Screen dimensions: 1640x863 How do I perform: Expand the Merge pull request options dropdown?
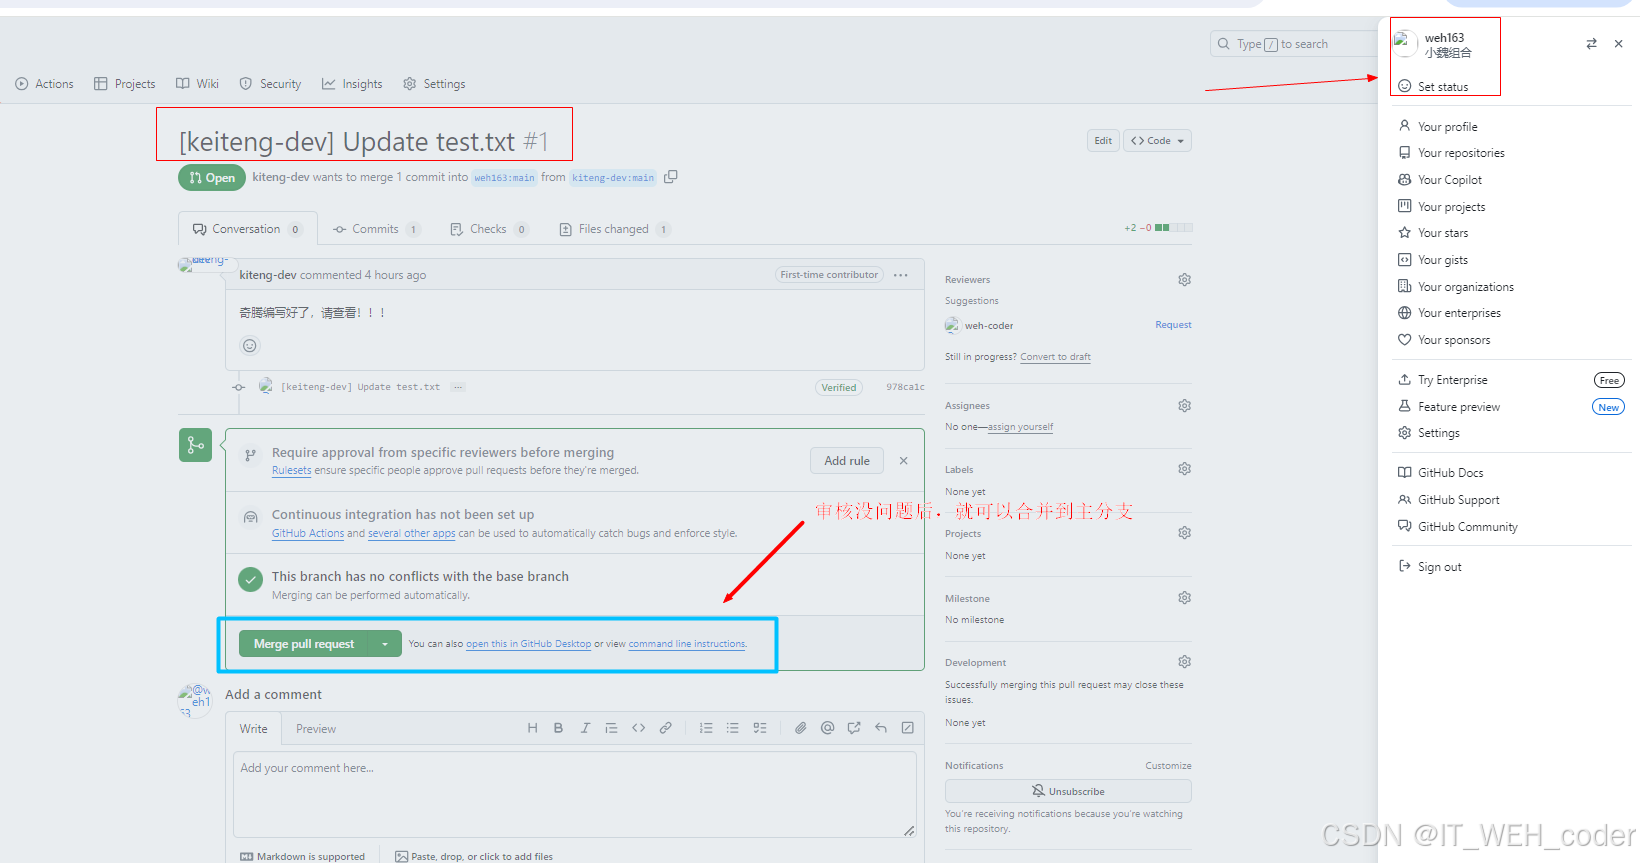[385, 644]
